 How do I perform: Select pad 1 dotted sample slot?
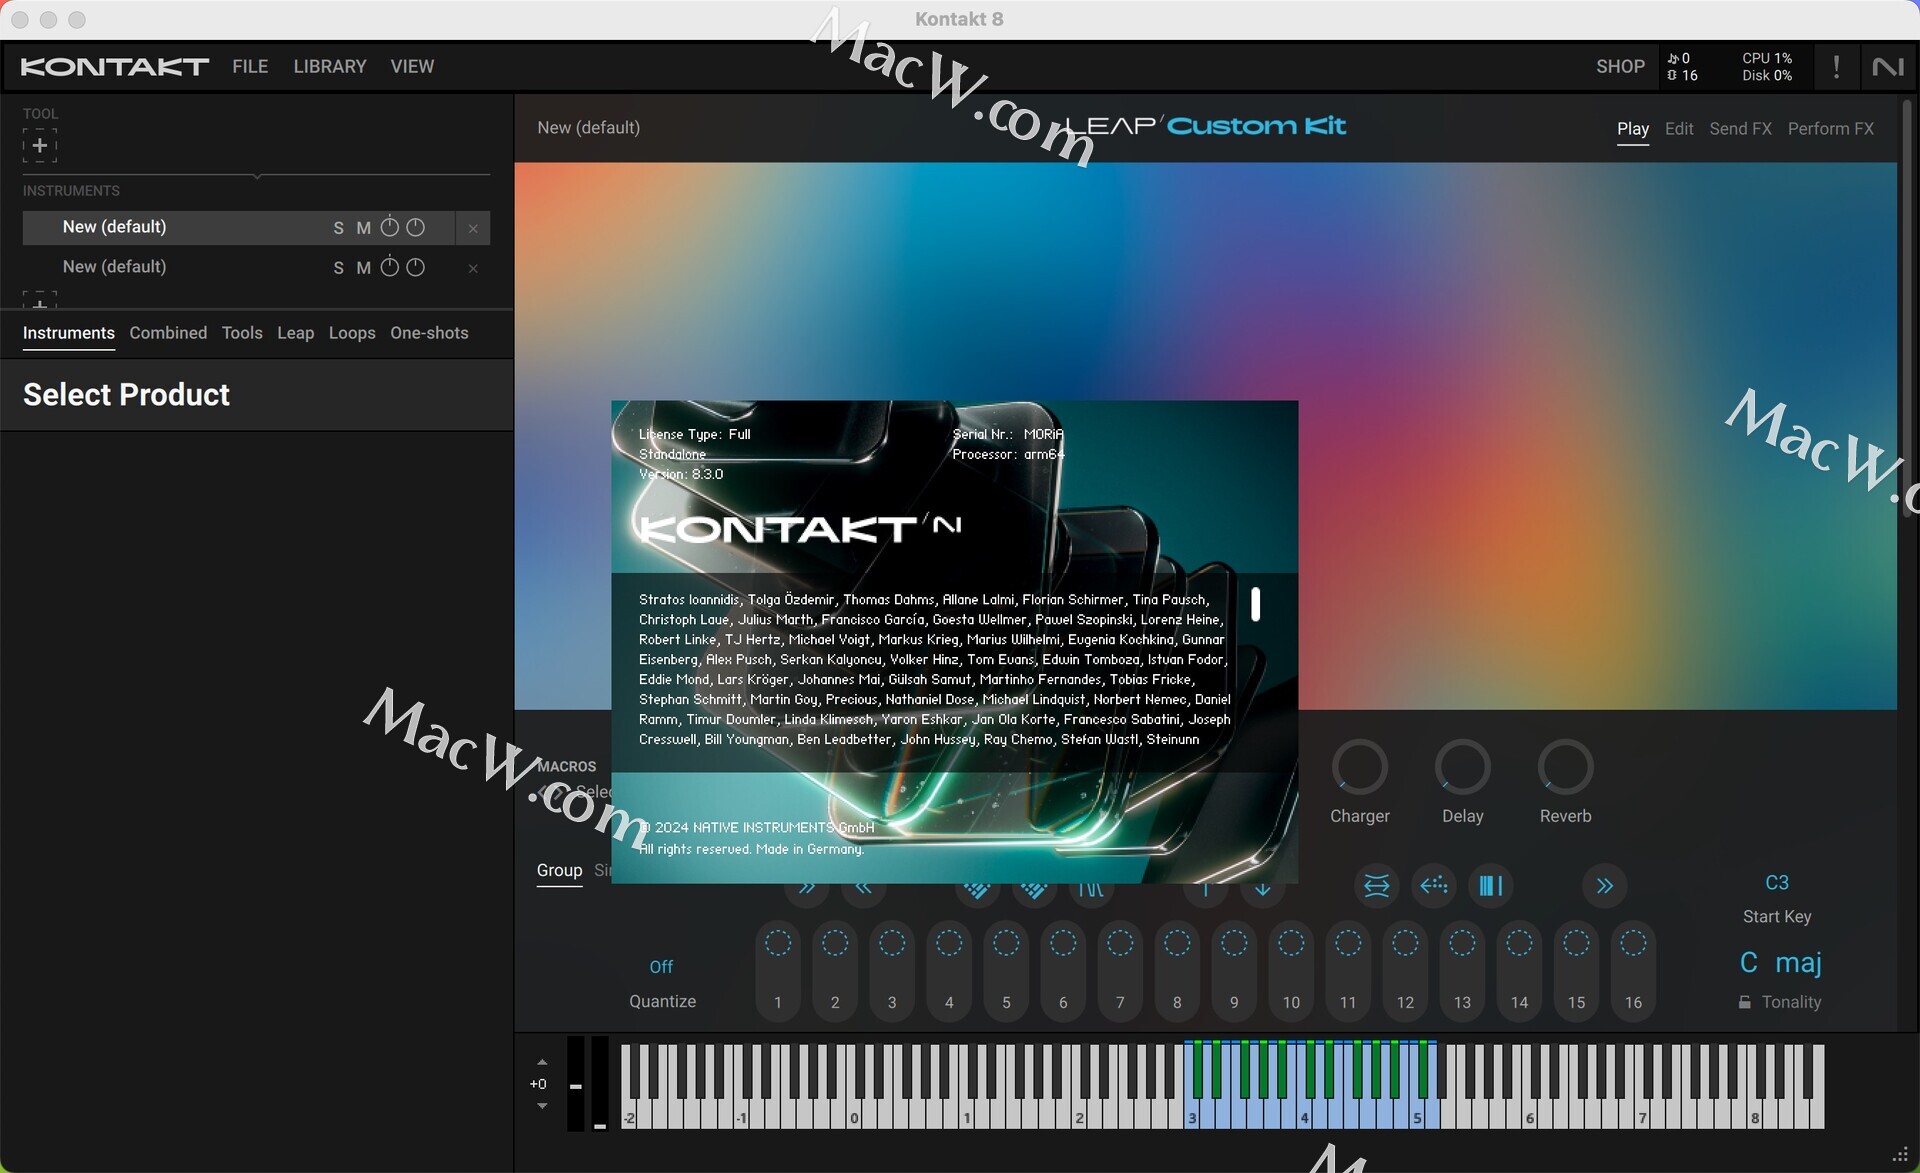778,943
